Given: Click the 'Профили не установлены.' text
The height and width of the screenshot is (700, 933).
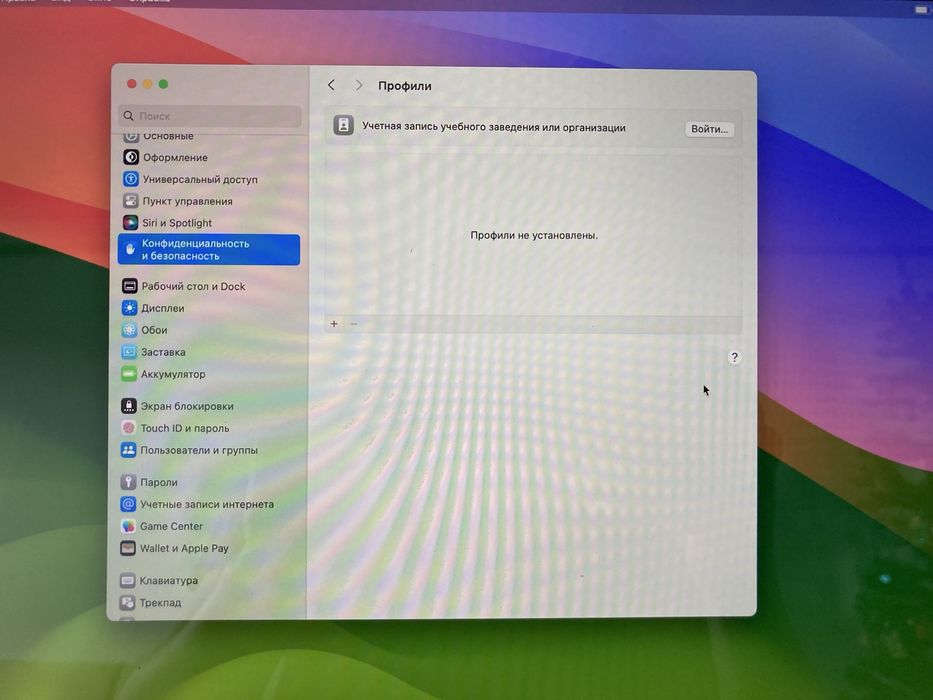Looking at the screenshot, I should click(x=534, y=235).
